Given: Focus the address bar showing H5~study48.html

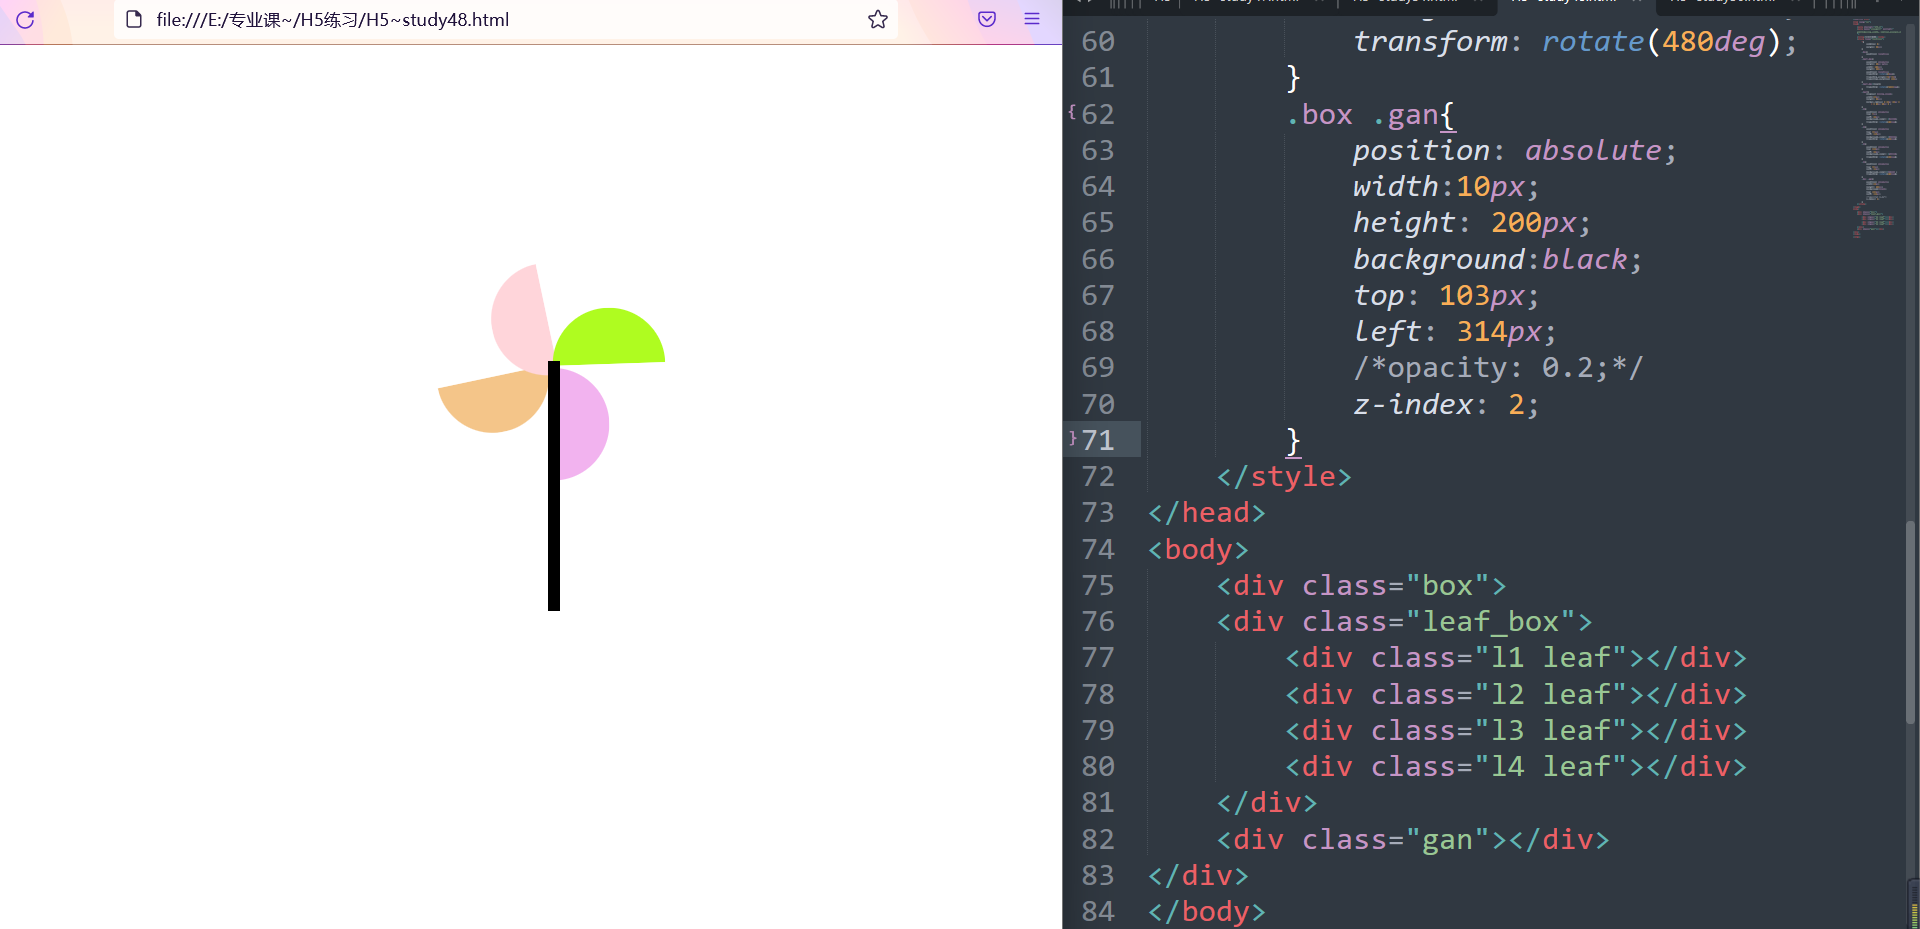Looking at the screenshot, I should click(x=505, y=19).
